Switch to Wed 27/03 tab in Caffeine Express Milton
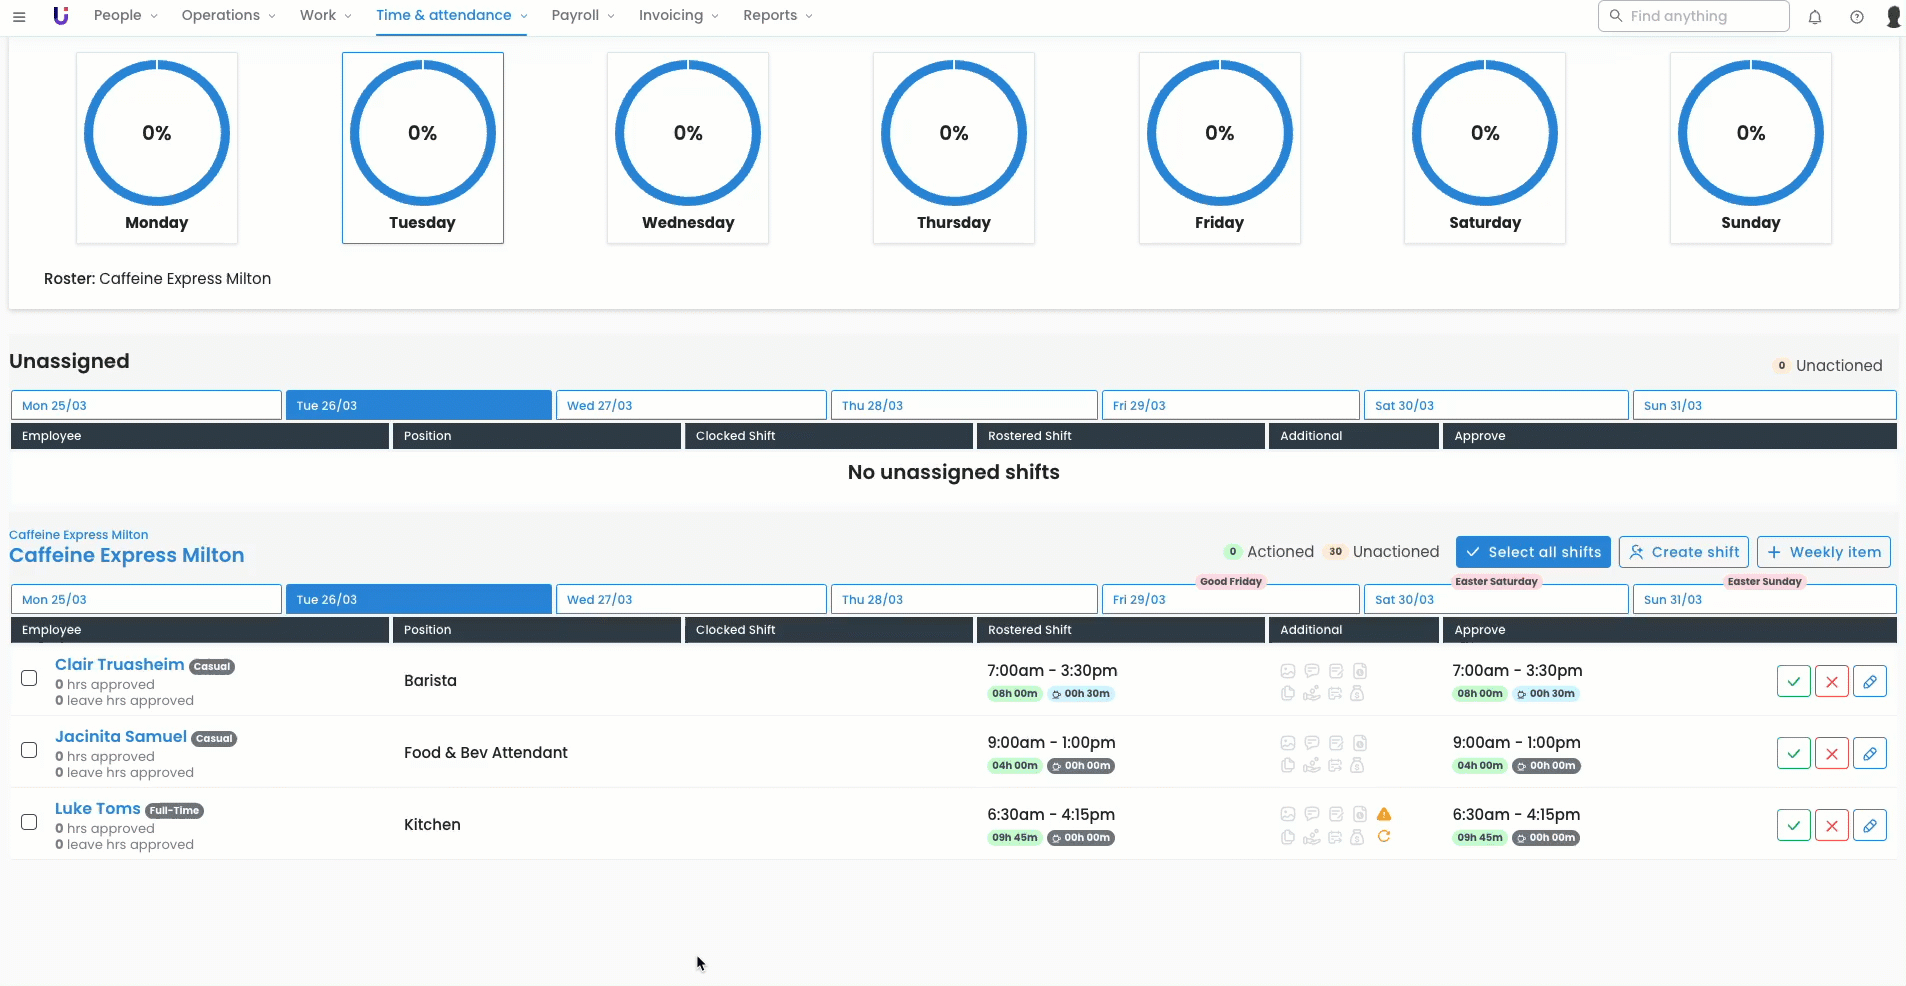Image resolution: width=1906 pixels, height=986 pixels. pos(690,600)
